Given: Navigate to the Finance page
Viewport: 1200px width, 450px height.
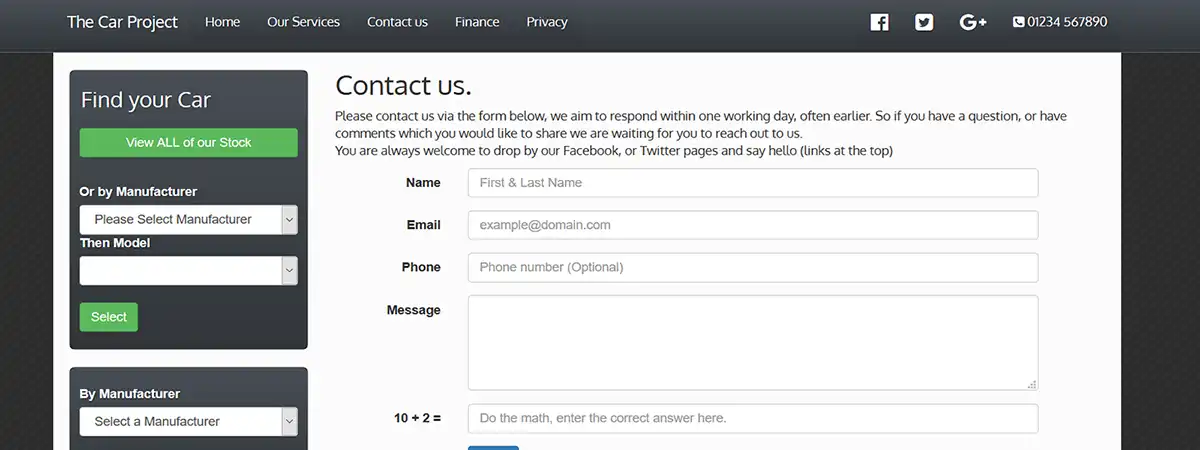Looking at the screenshot, I should tap(477, 22).
